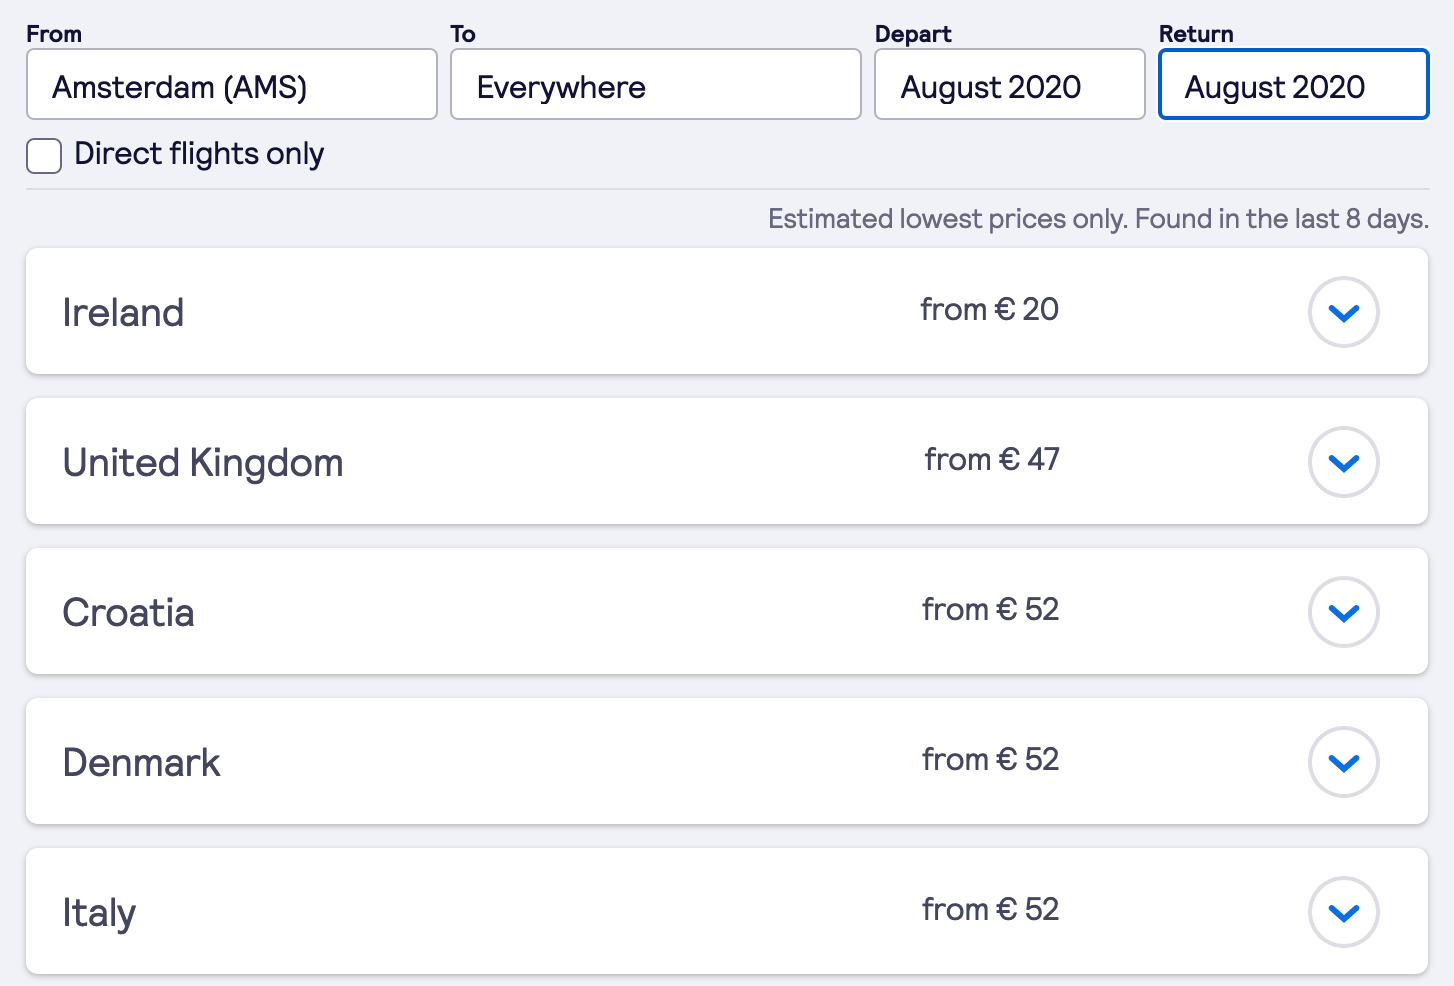Click the From field Amsterdam (AMS)
The image size is (1454, 986).
coord(231,85)
